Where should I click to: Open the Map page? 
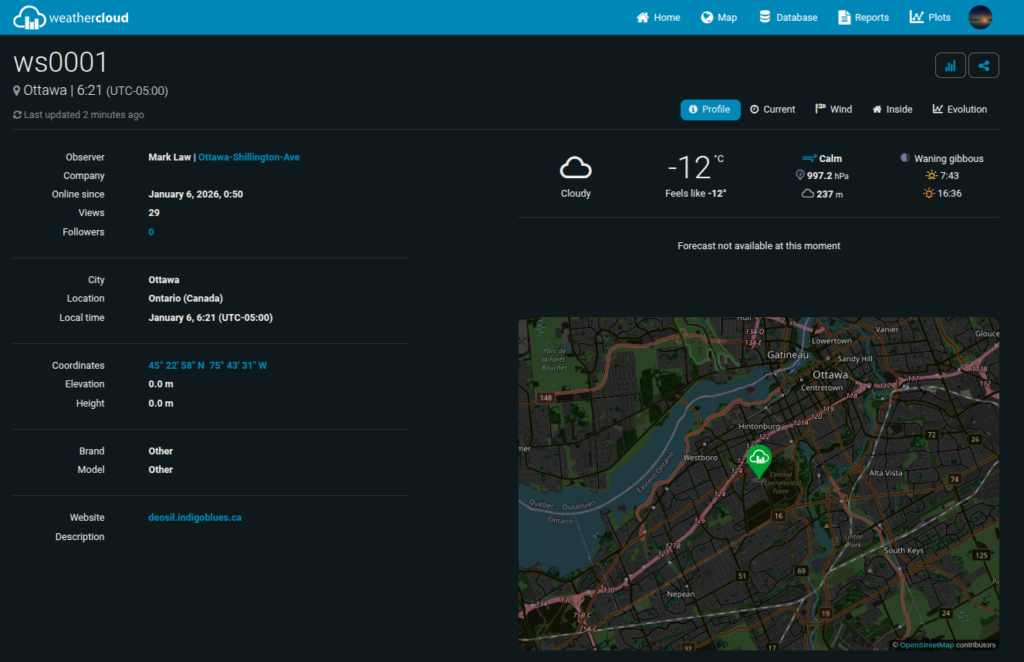718,17
